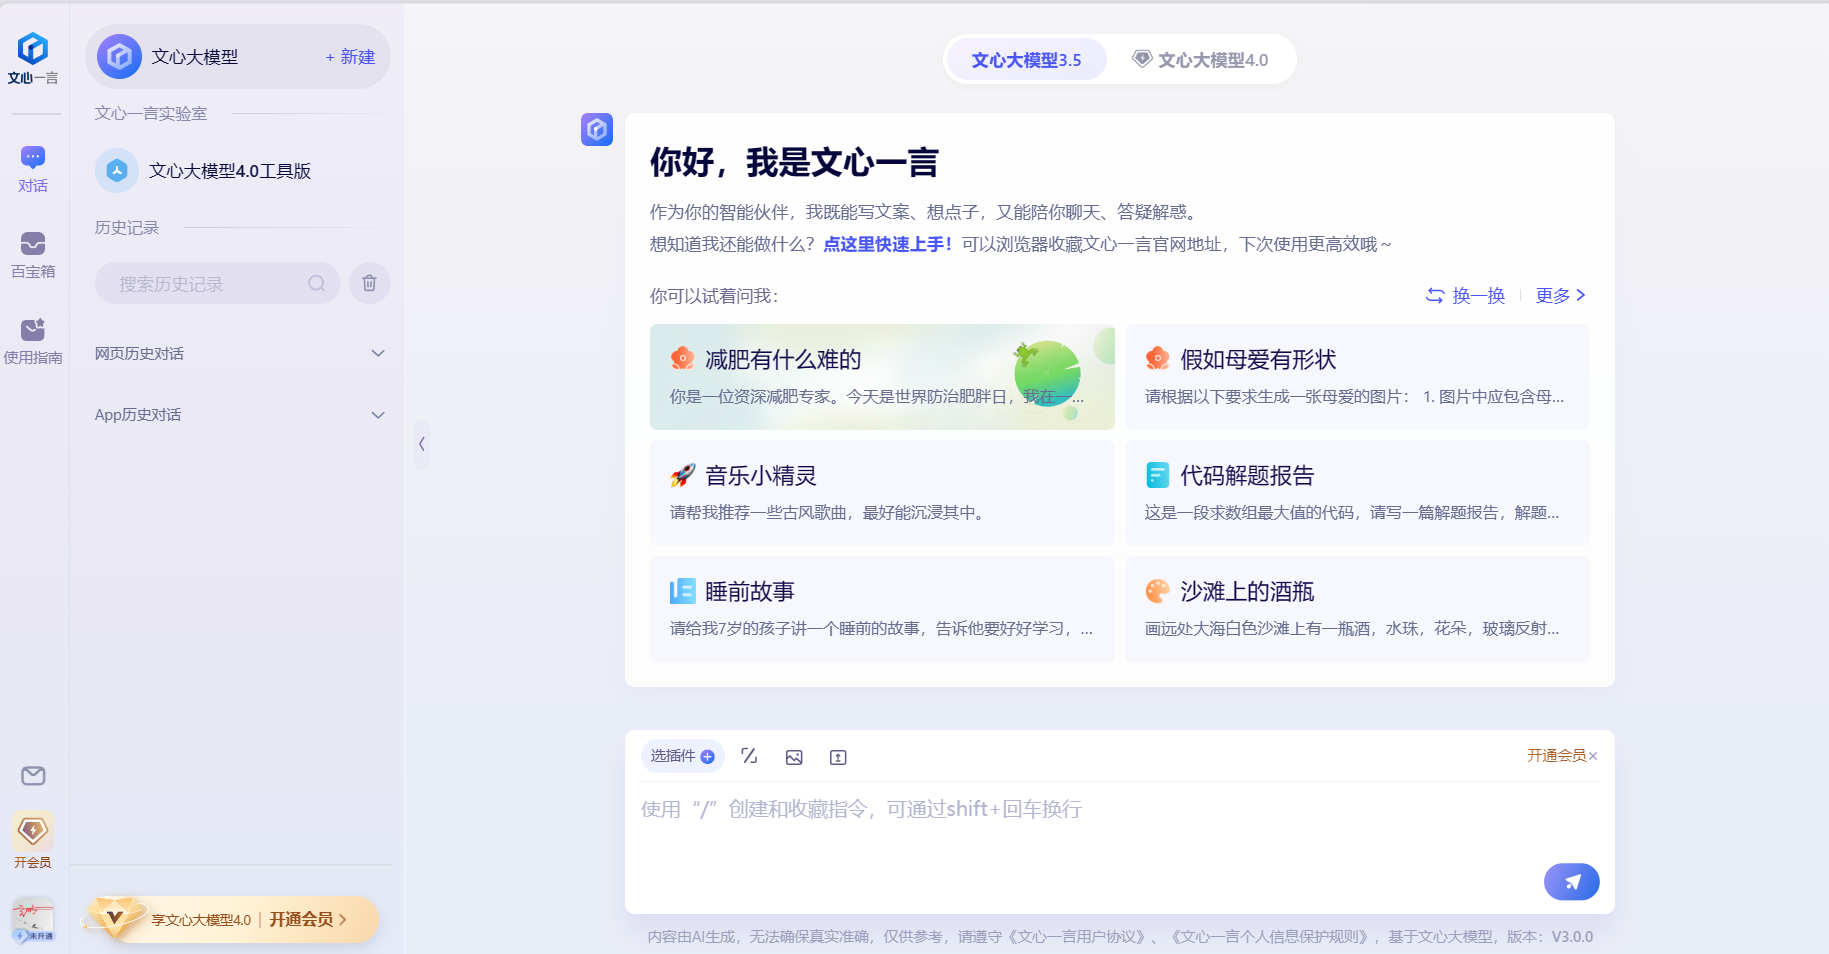Select the 假如母爱有形状 prompt card
Viewport: 1829px width, 954px height.
pyautogui.click(x=1357, y=377)
